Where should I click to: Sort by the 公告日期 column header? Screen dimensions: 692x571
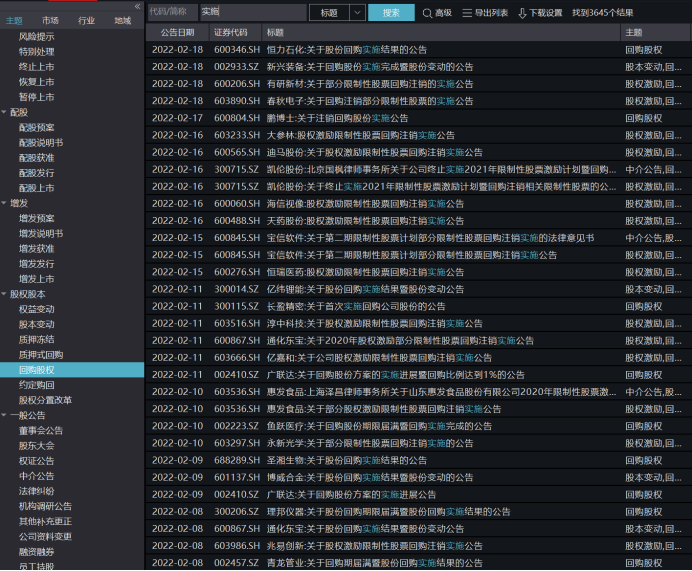coord(177,33)
